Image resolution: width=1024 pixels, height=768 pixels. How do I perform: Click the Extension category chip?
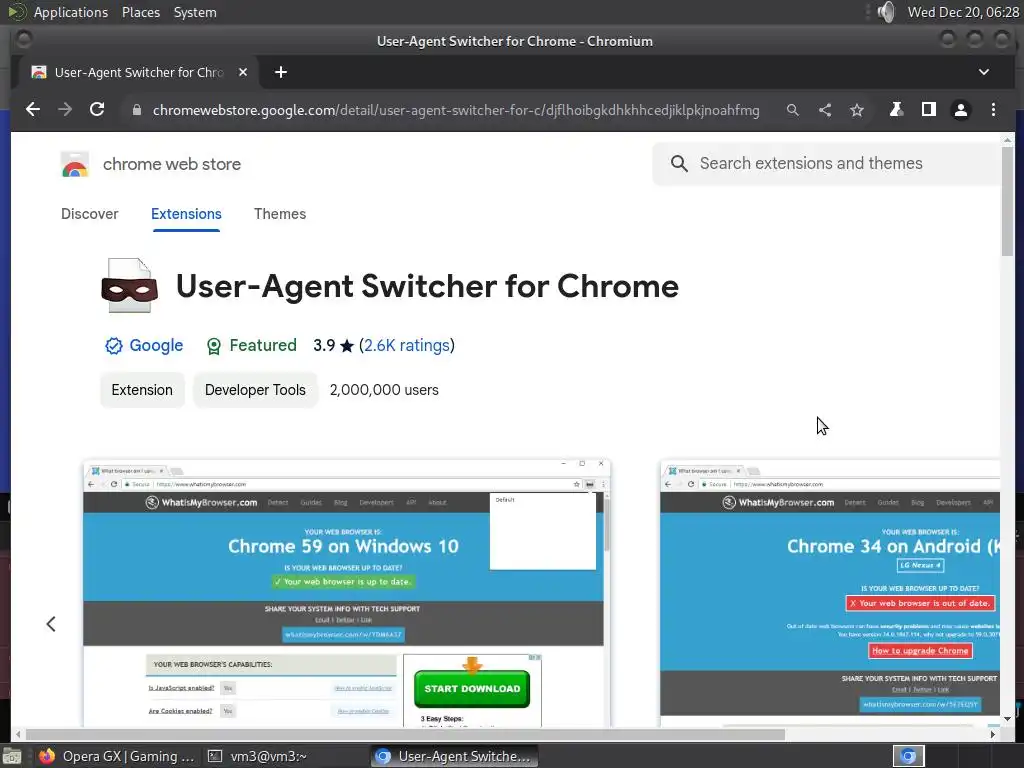click(142, 390)
